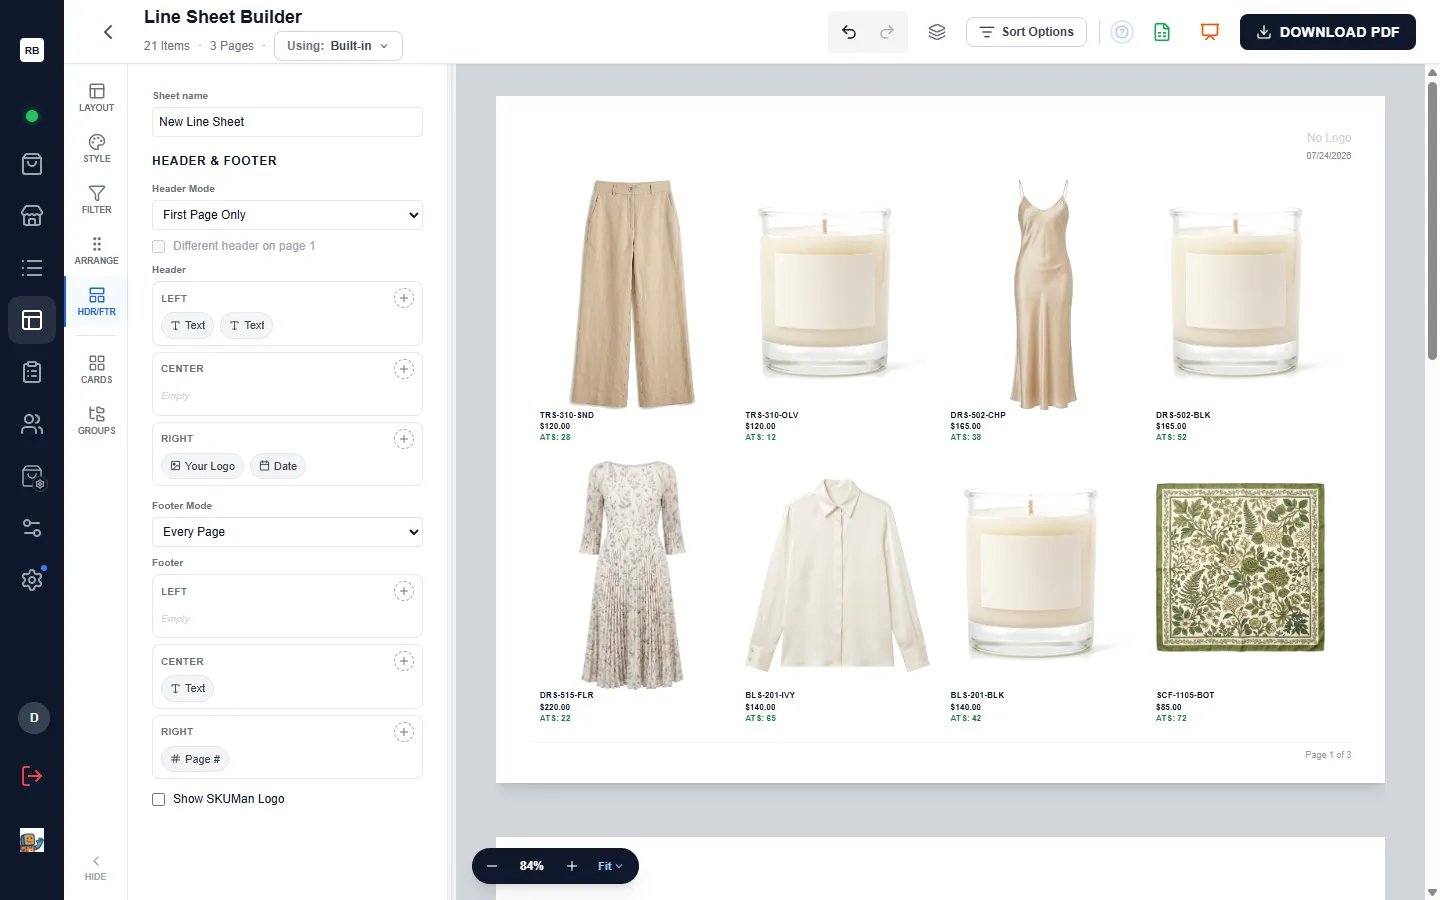Click the Page 1 of 3 footer text
Image resolution: width=1440 pixels, height=900 pixels.
tap(1328, 755)
